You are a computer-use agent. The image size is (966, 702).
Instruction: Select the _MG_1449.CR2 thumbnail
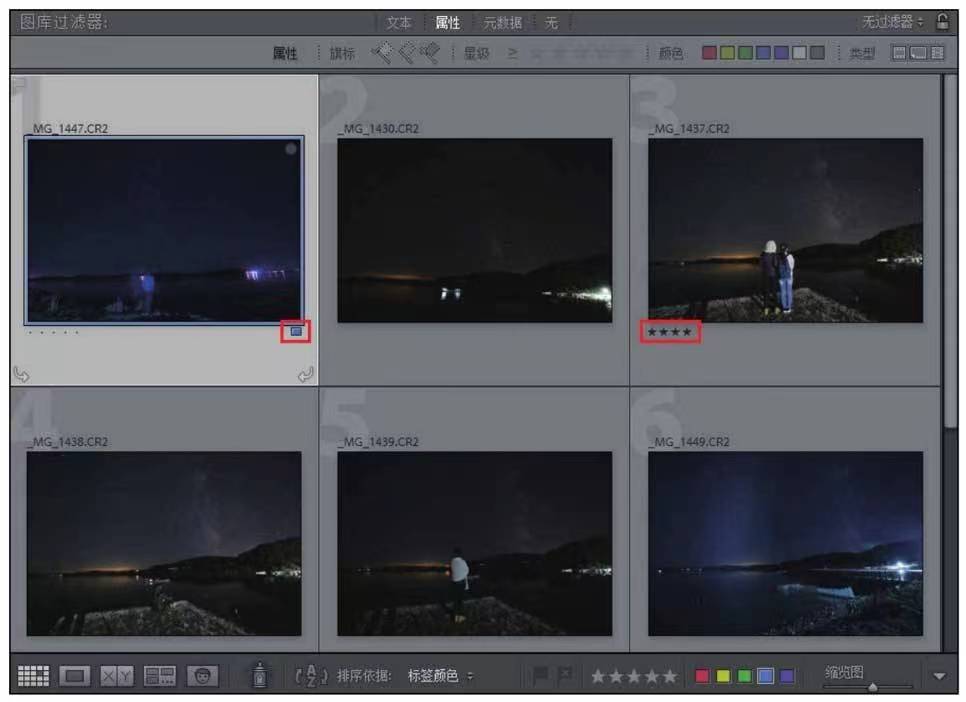click(x=785, y=544)
